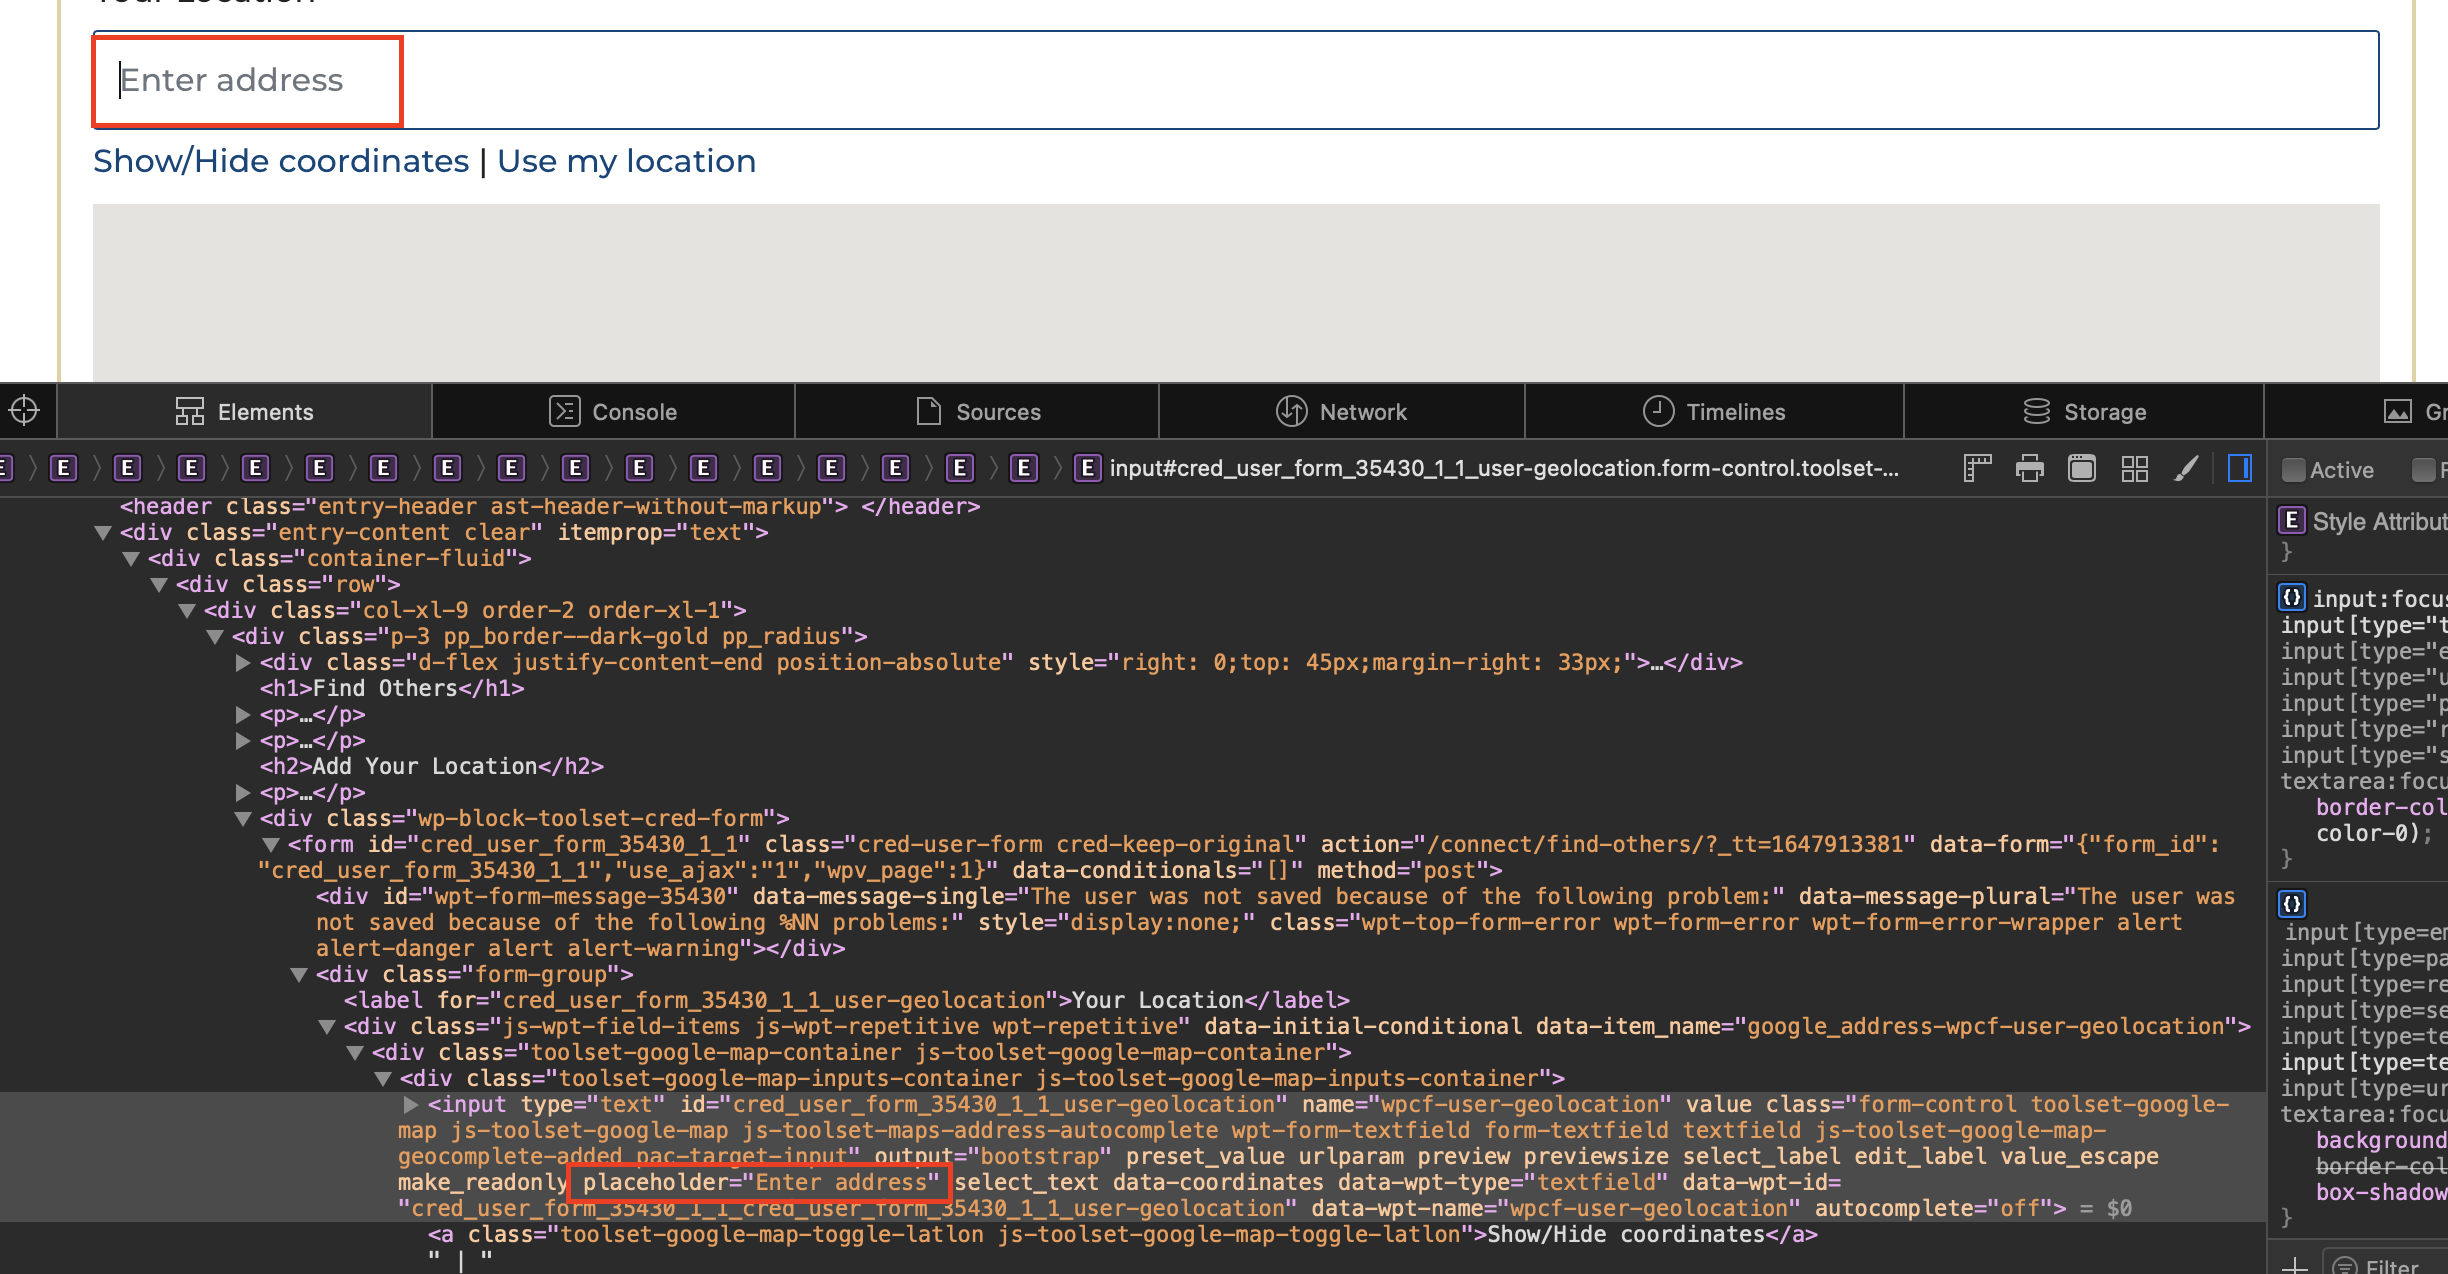
Task: Click the color-0); value in sidebar
Action: point(2374,833)
